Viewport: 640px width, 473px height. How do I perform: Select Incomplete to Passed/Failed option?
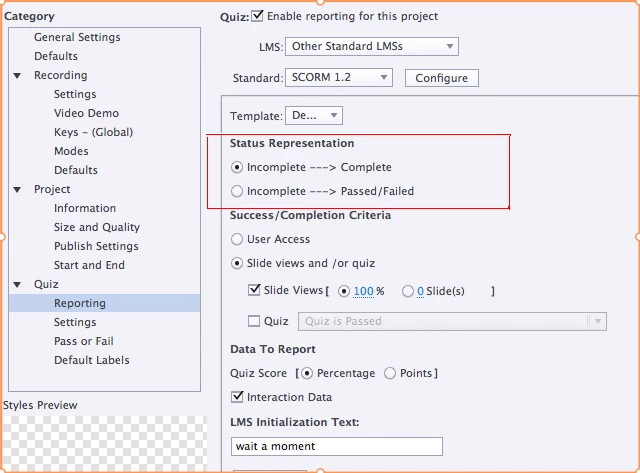coord(237,191)
